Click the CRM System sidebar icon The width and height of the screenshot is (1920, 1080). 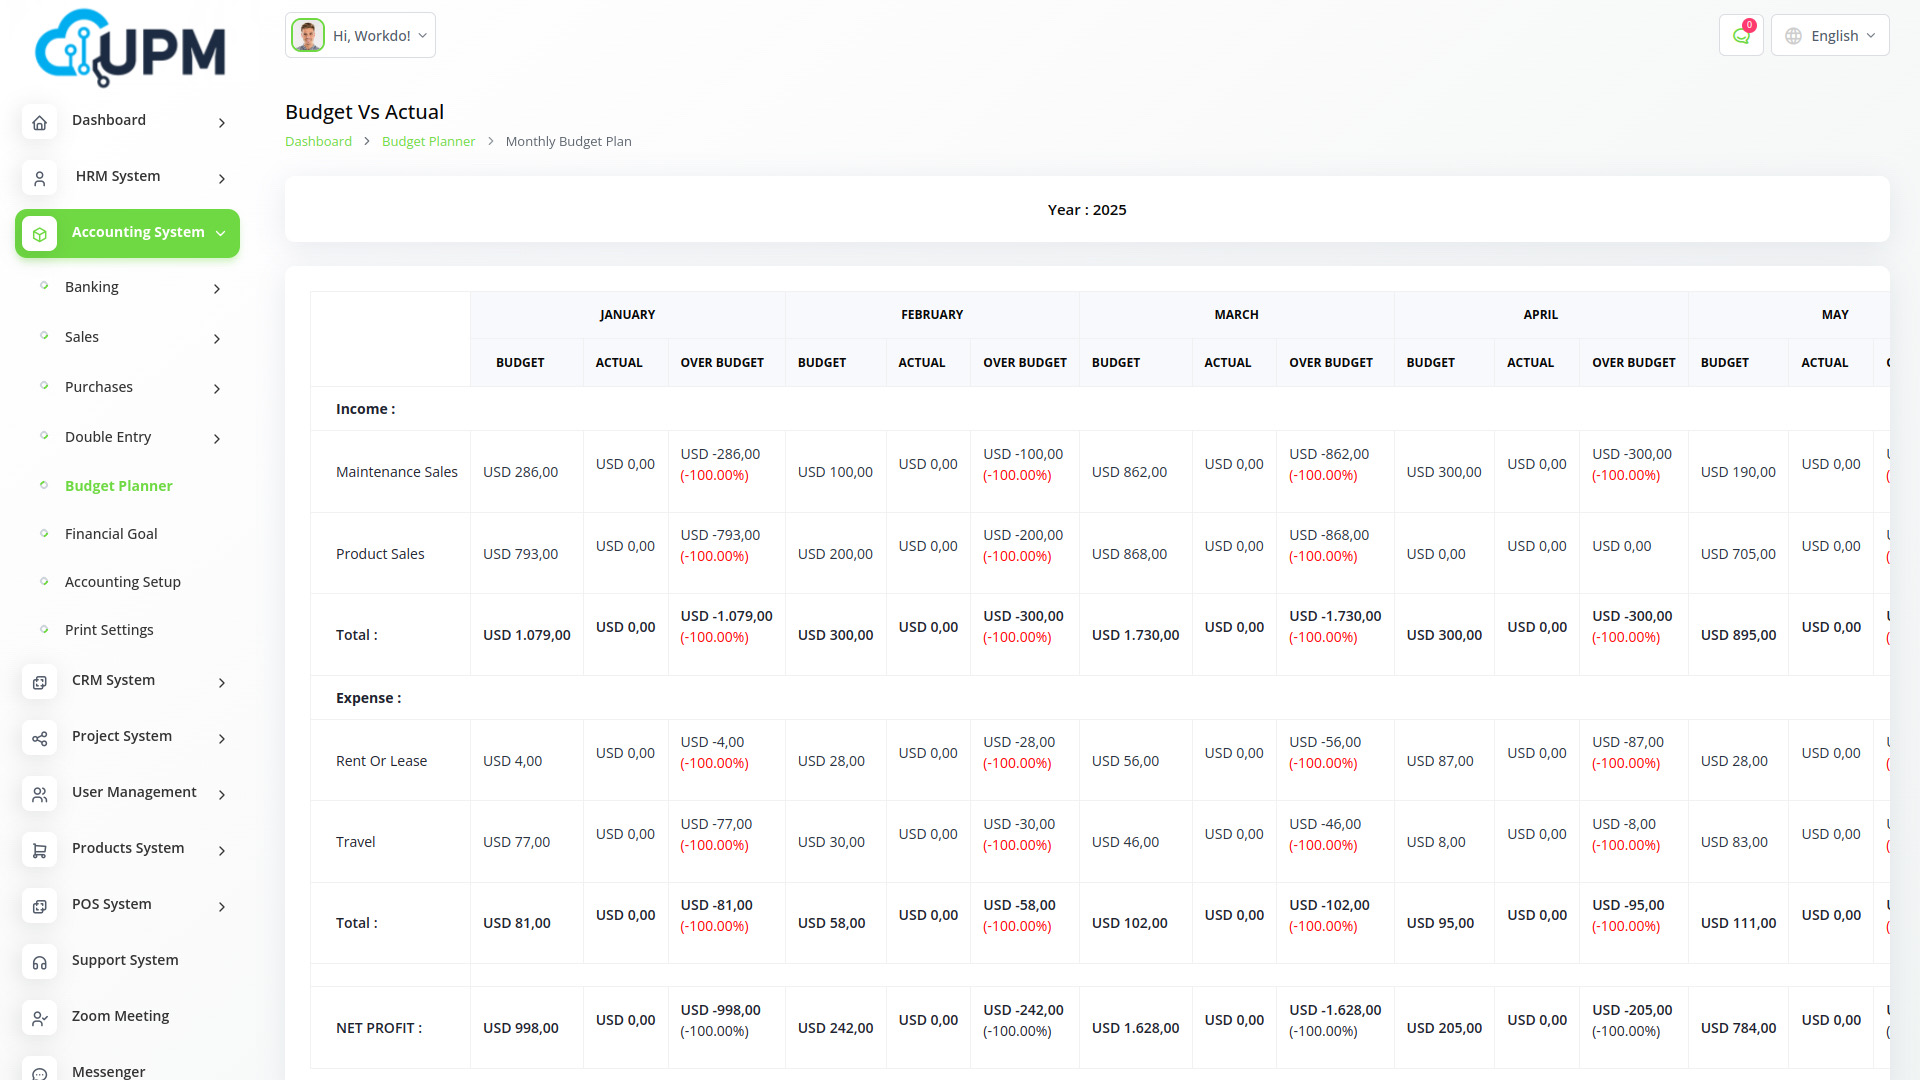tap(39, 682)
